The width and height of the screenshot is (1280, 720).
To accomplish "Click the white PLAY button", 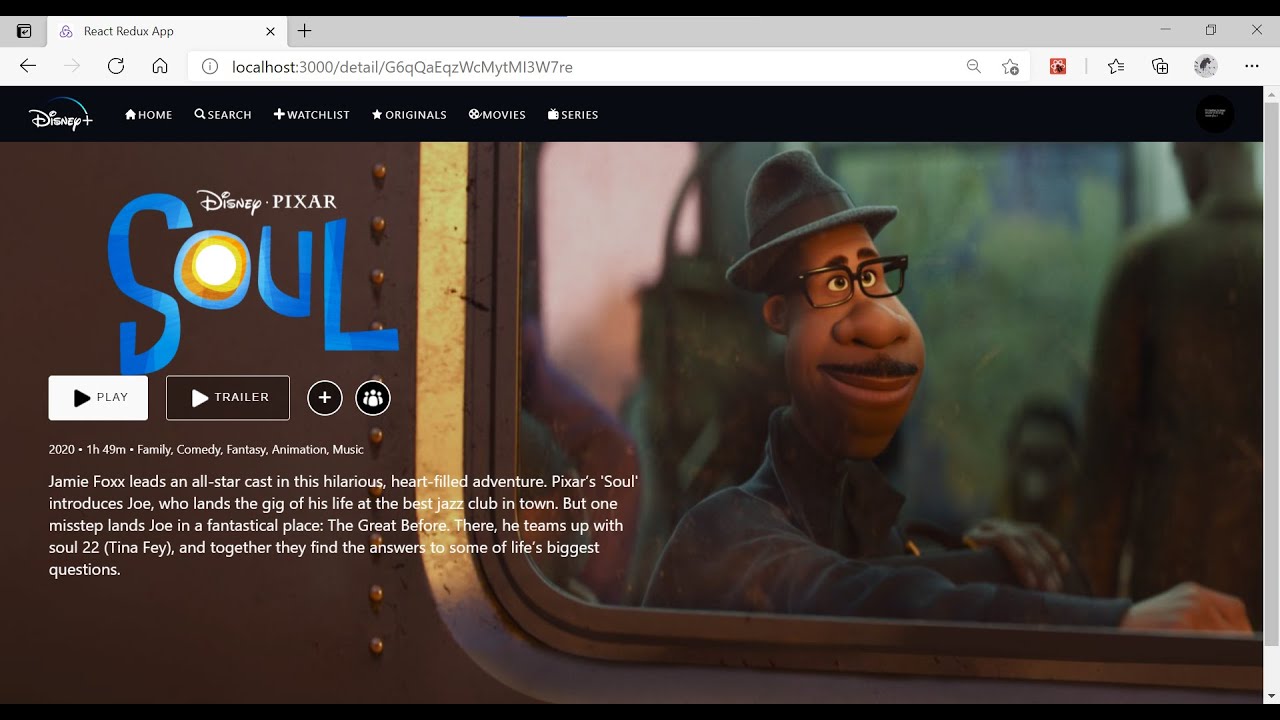I will 98,398.
